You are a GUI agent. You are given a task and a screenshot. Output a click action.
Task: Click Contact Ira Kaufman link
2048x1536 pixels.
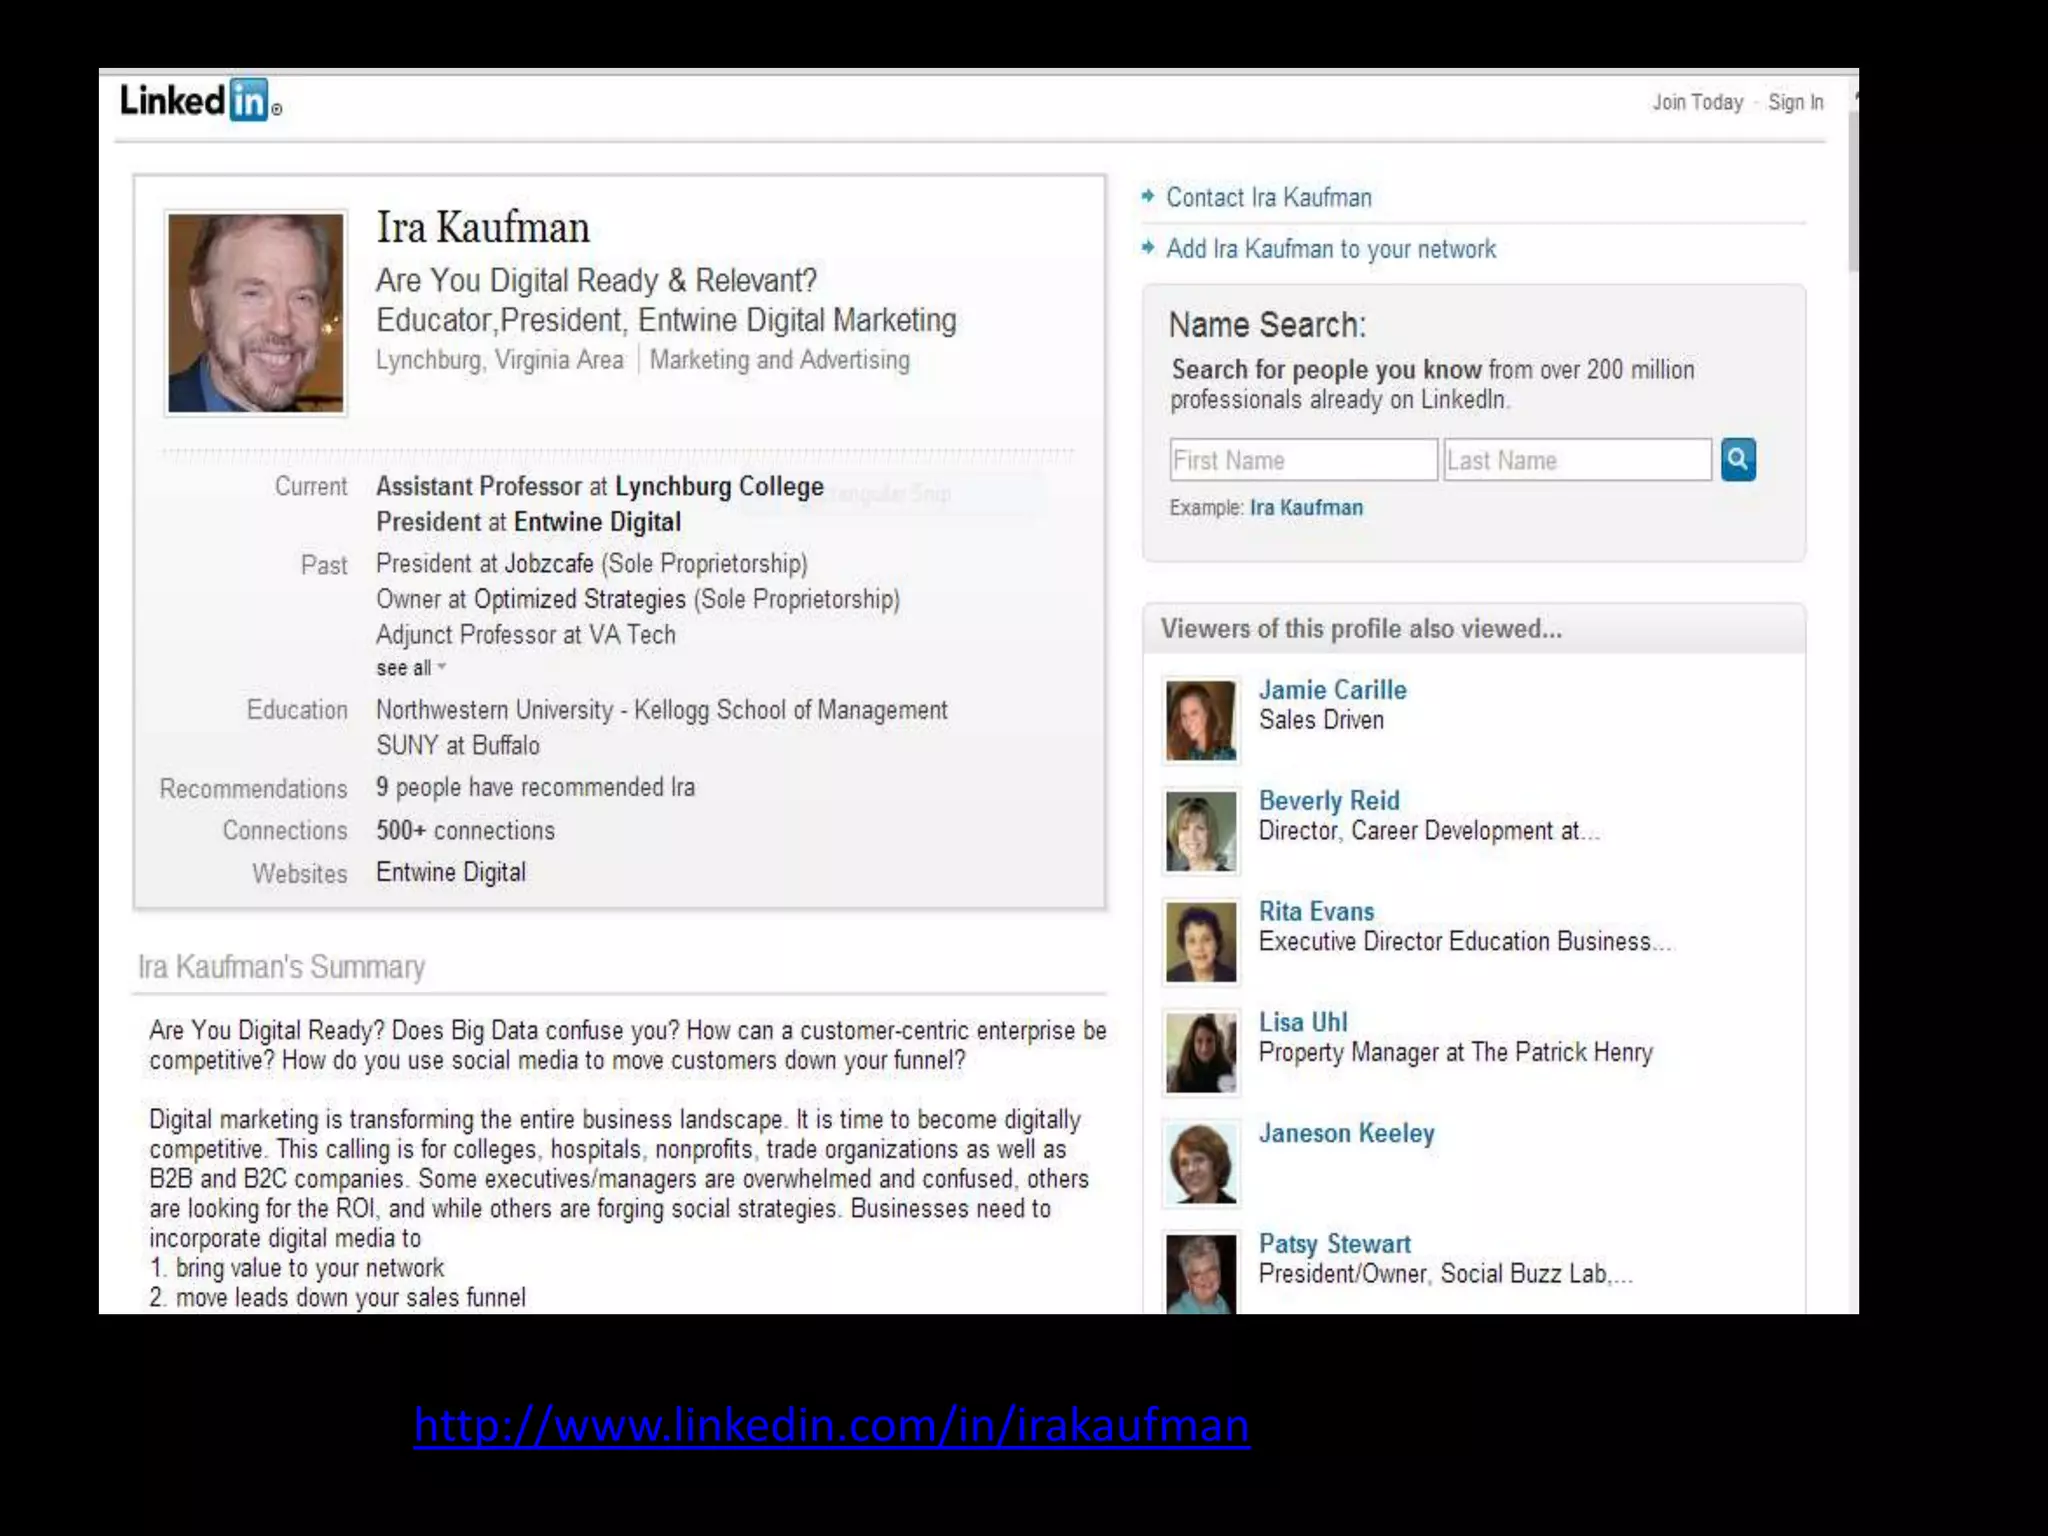[x=1269, y=197]
